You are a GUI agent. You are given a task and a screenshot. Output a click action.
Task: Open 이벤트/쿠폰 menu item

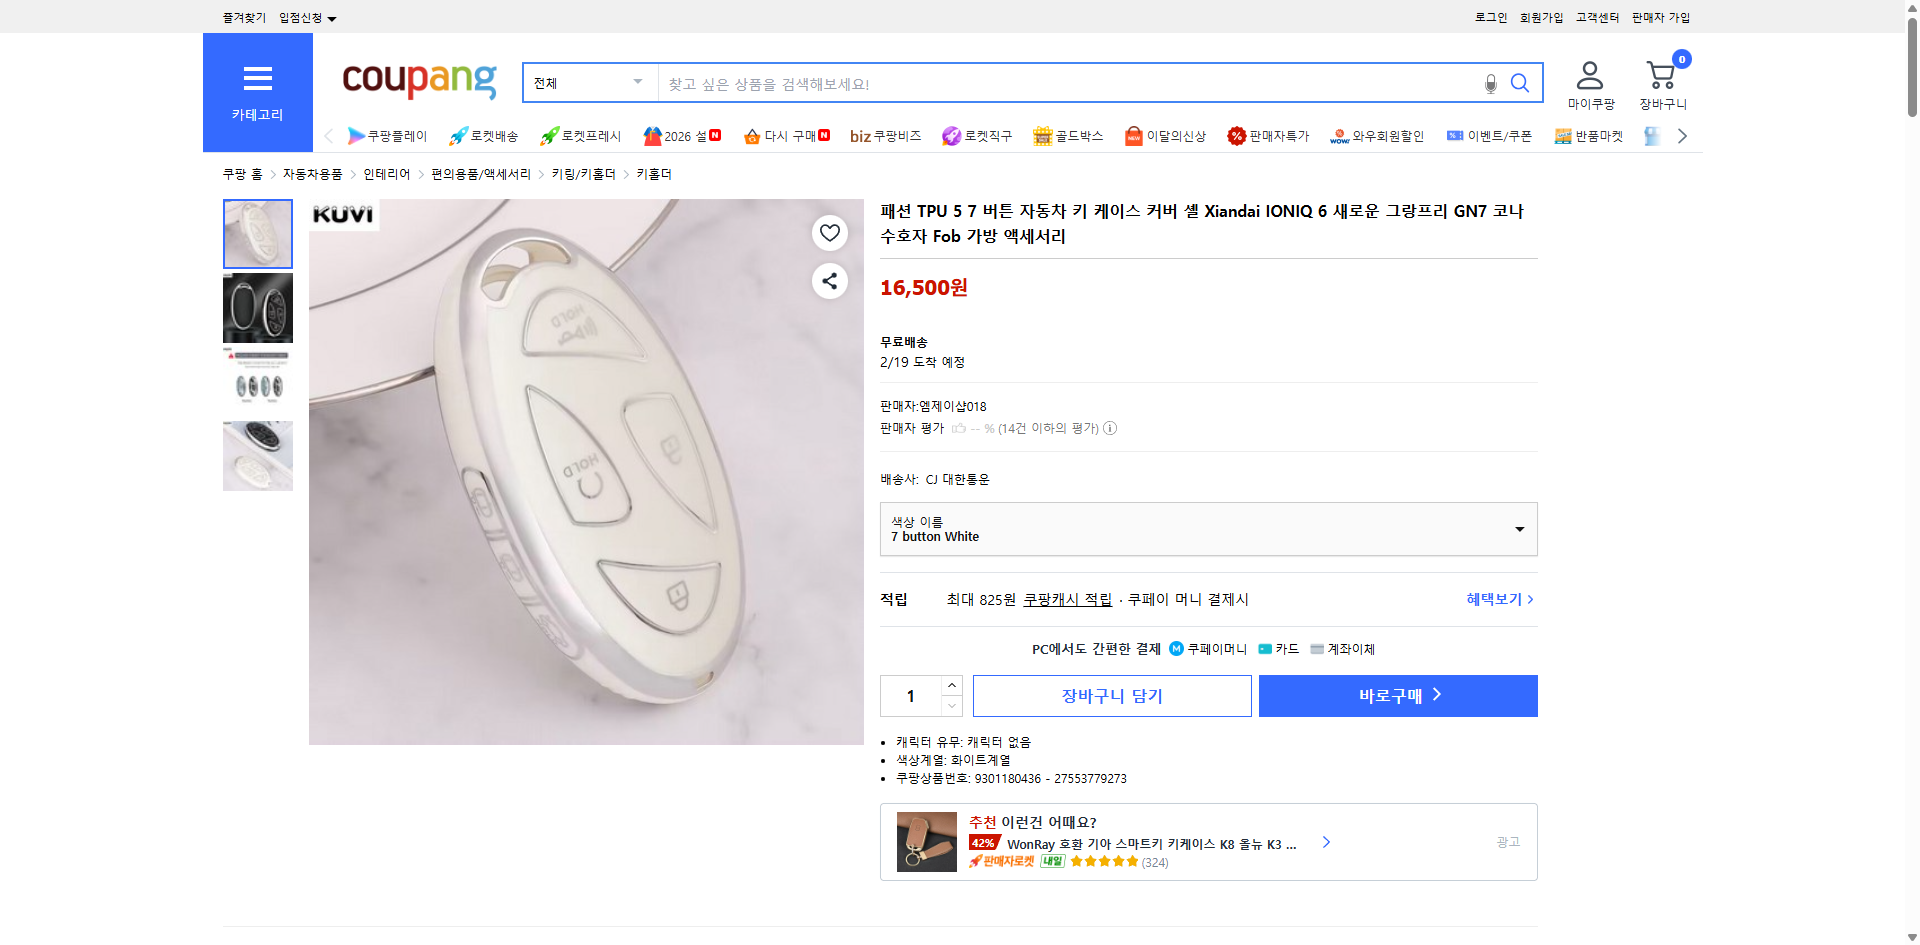(1489, 135)
